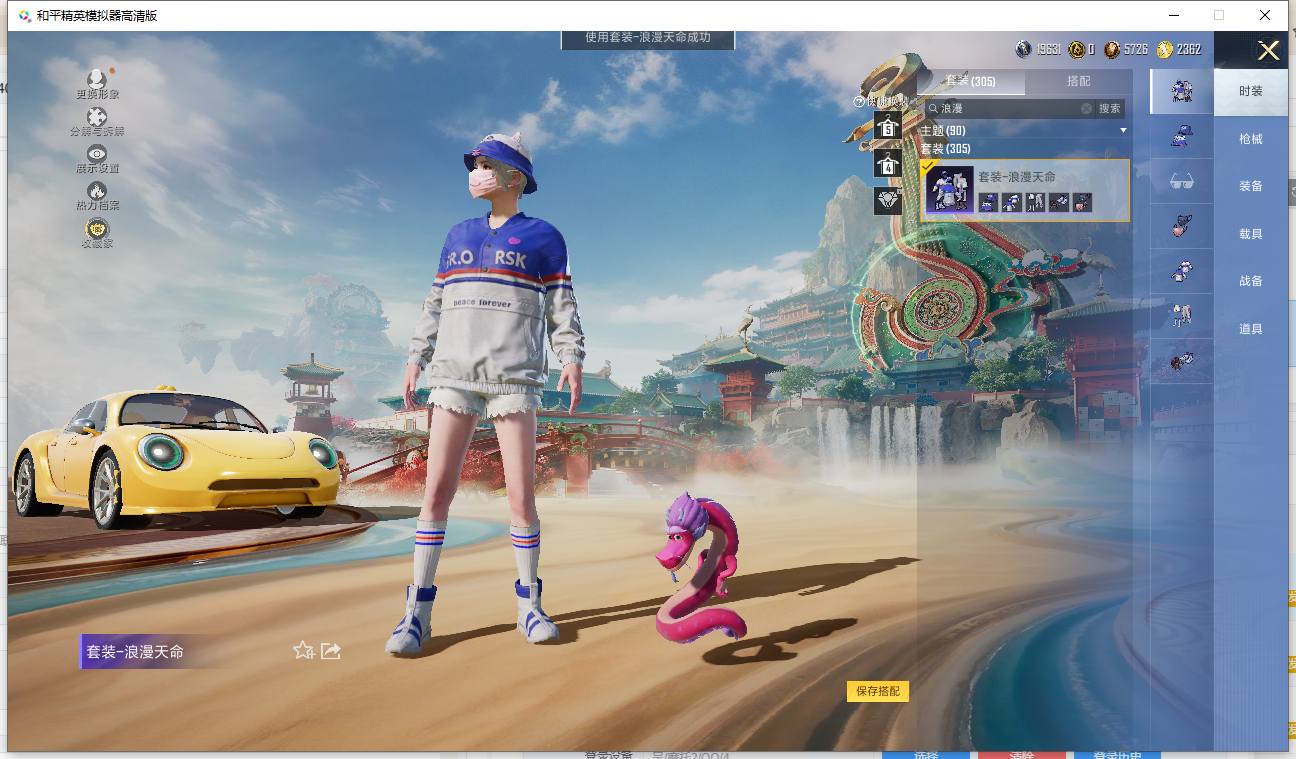Click the 保存搭配 save outfit button
The height and width of the screenshot is (759, 1296).
pyautogui.click(x=878, y=691)
